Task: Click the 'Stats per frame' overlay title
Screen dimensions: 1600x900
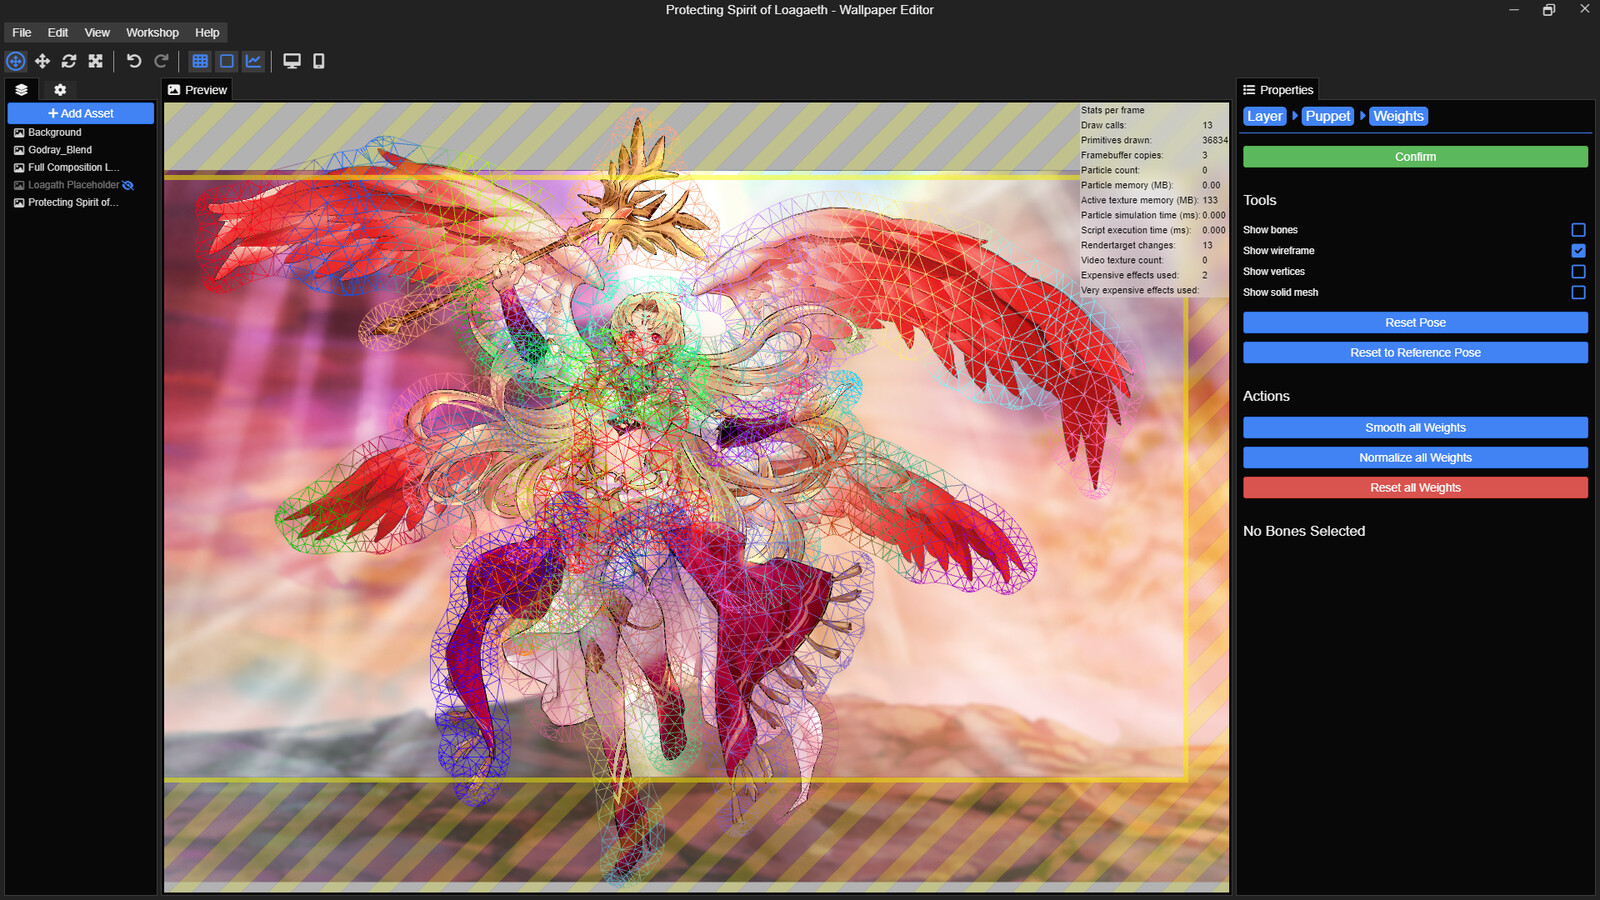Action: [1113, 110]
